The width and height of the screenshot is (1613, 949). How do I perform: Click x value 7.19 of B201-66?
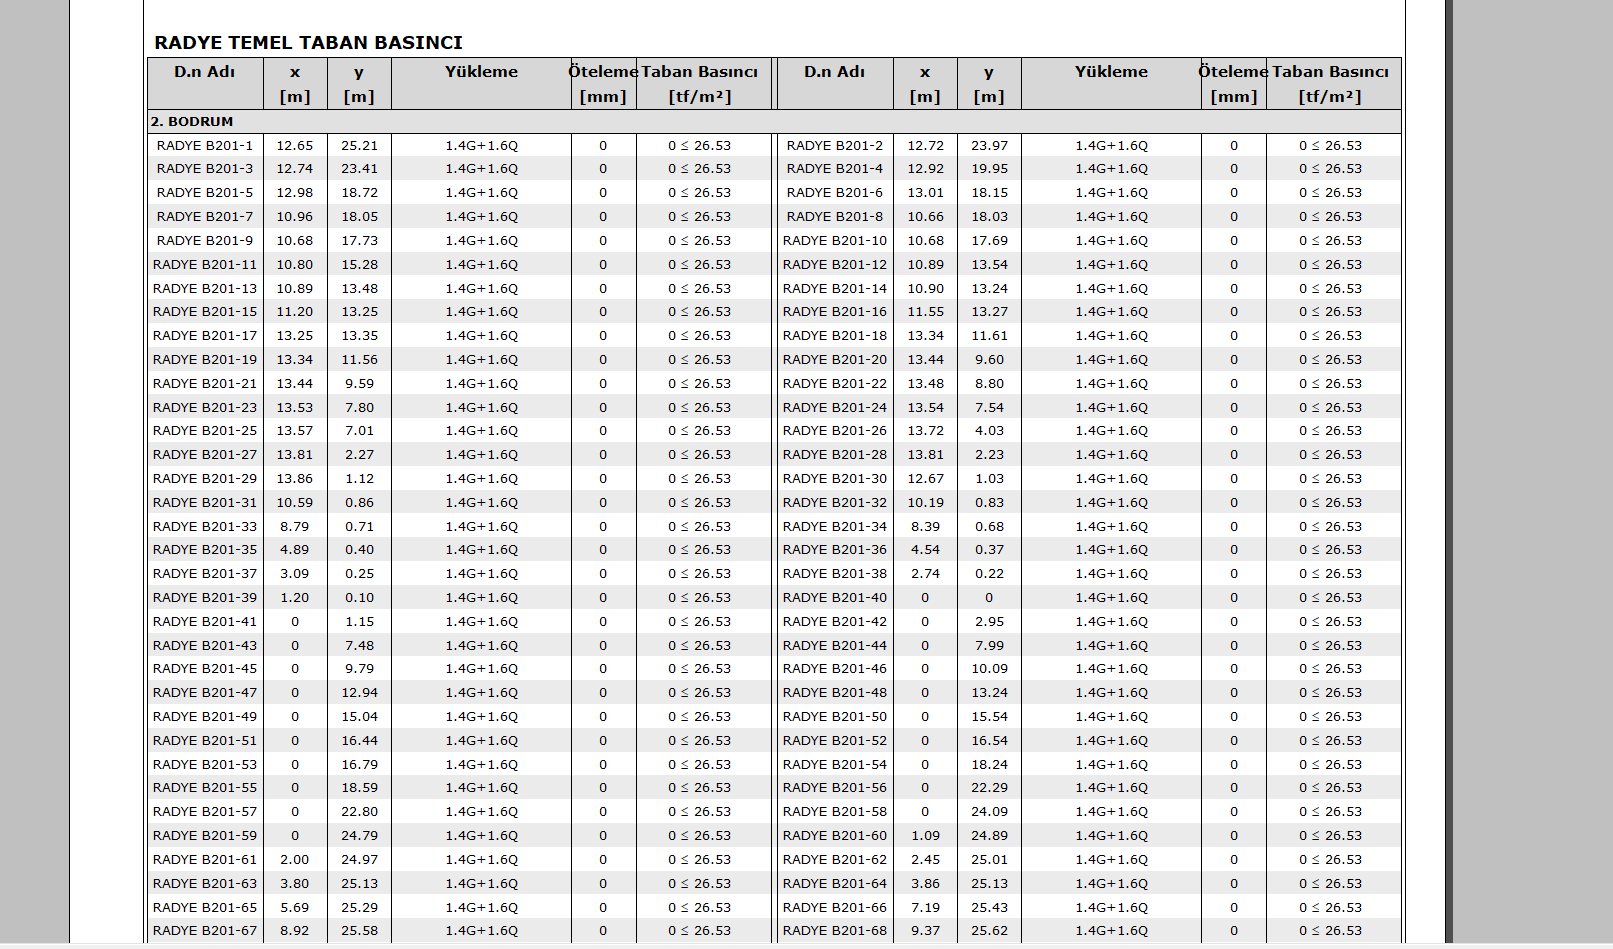(x=926, y=908)
